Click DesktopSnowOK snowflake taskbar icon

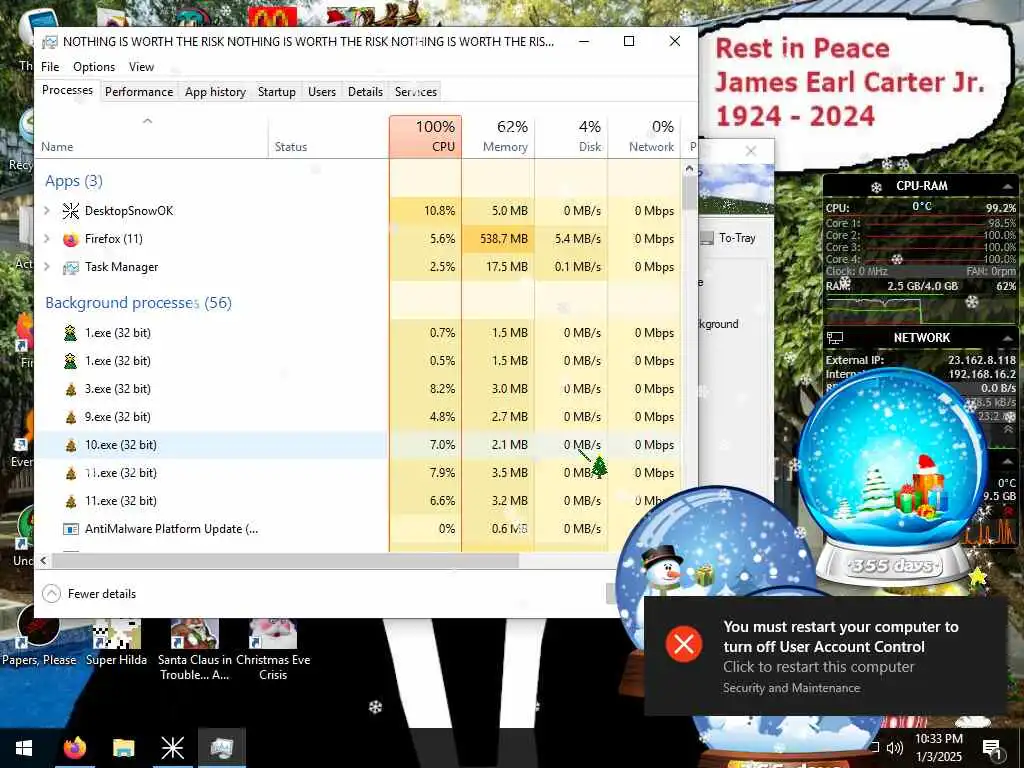click(172, 748)
